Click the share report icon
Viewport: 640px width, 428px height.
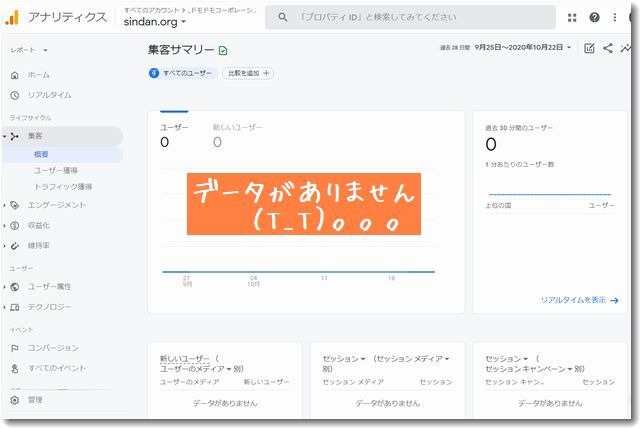pyautogui.click(x=608, y=48)
